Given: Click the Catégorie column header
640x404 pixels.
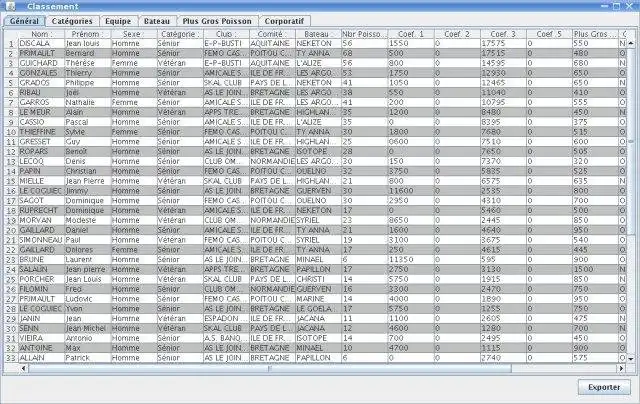Looking at the screenshot, I should [x=180, y=34].
